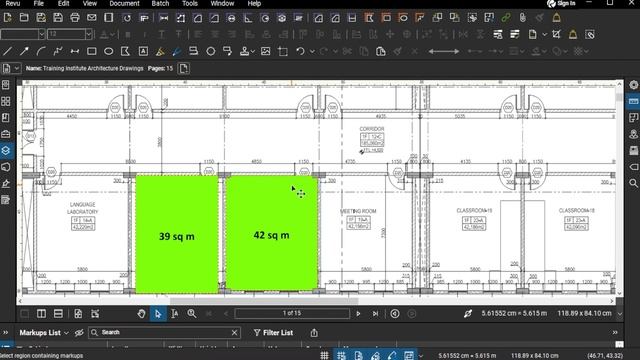
Task: Toggle hide markups eye icon
Action: pos(79,333)
